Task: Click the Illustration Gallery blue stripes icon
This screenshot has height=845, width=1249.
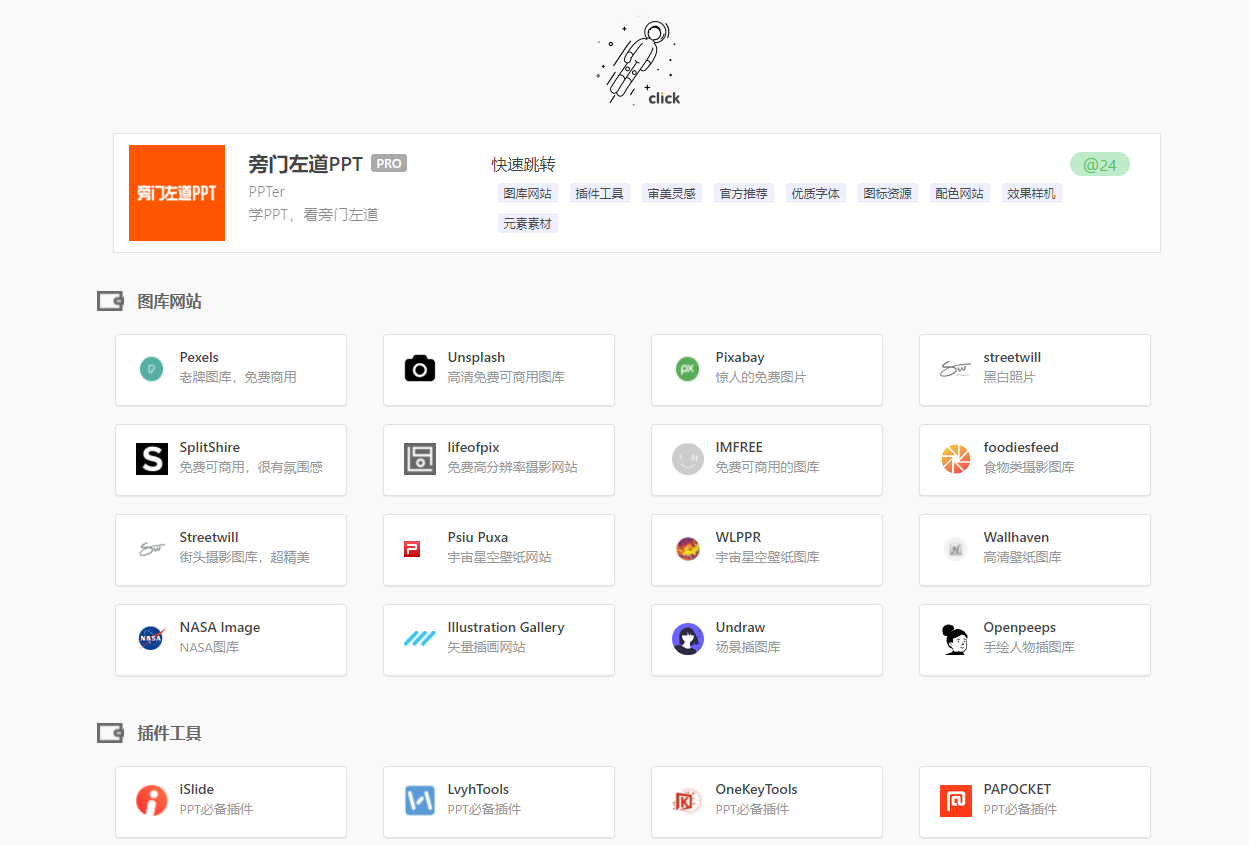Action: point(420,638)
